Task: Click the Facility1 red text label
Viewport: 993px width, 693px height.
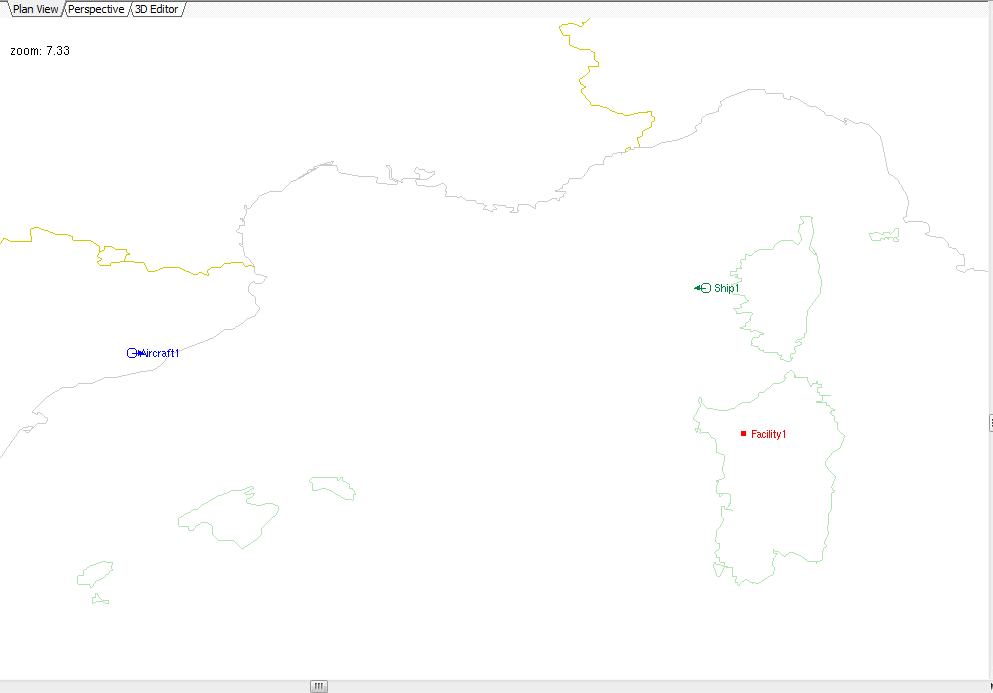Action: tap(769, 434)
